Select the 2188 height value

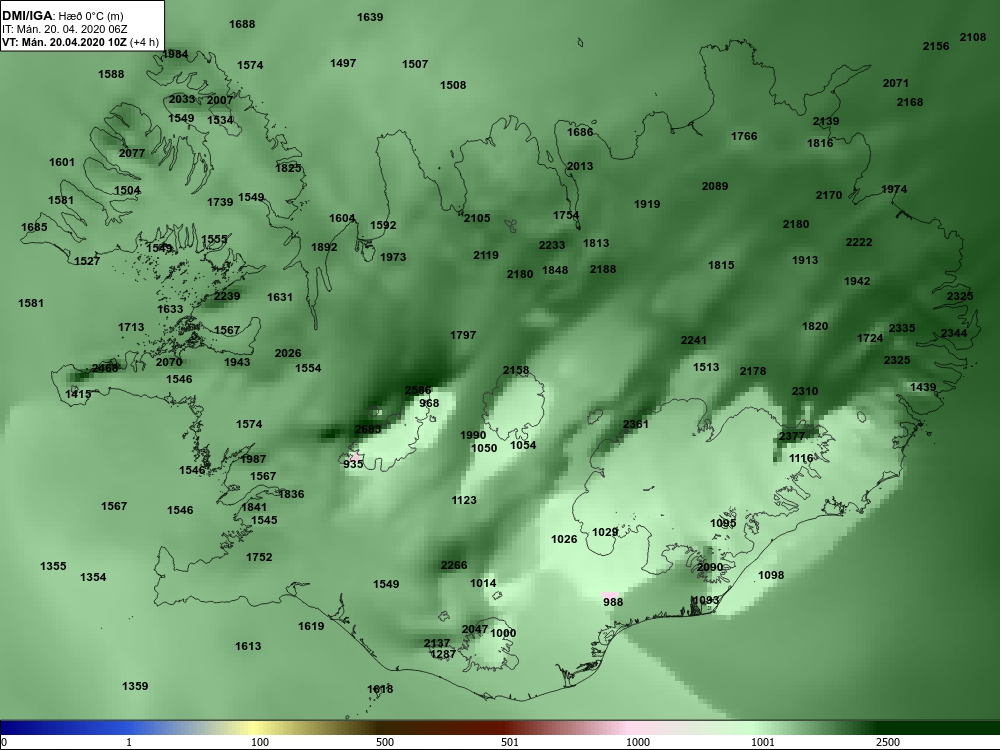point(603,269)
